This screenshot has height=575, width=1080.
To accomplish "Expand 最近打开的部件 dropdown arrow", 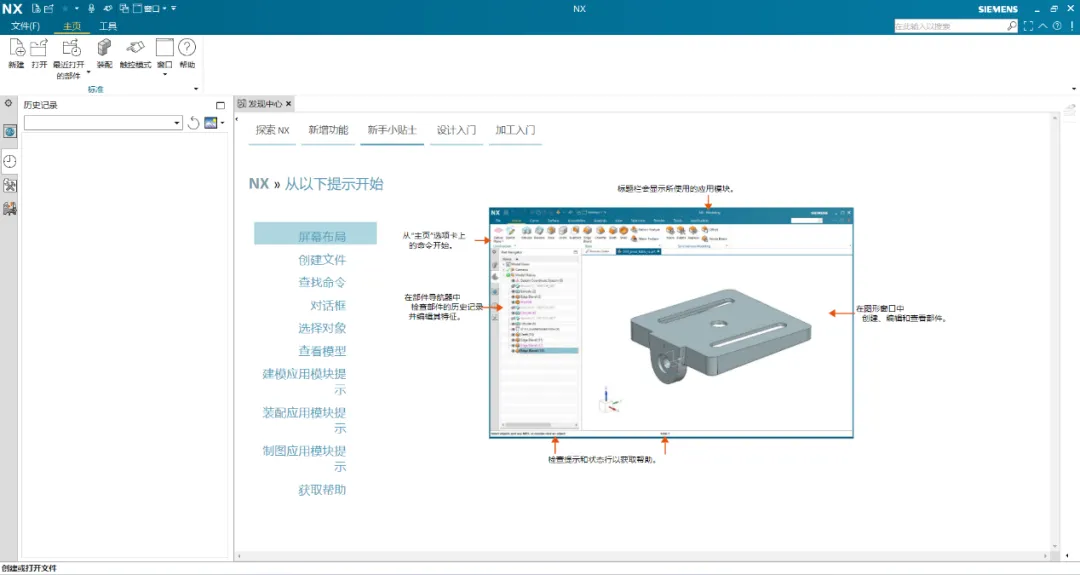I will click(88, 72).
